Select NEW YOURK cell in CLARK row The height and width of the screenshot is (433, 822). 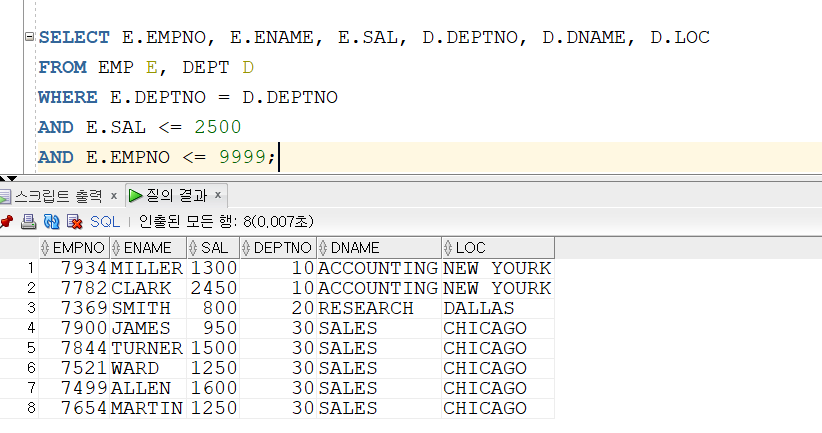tap(497, 288)
